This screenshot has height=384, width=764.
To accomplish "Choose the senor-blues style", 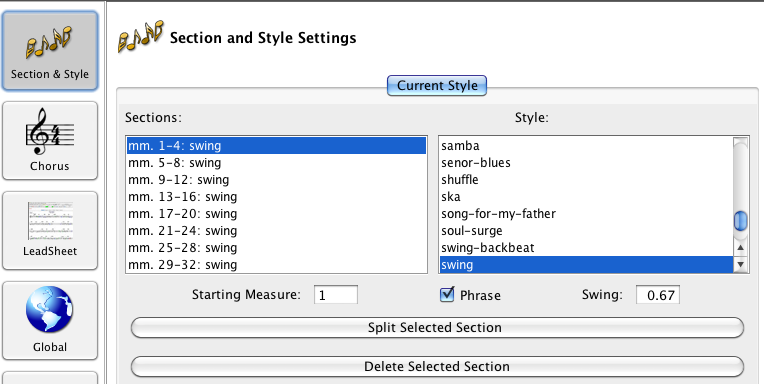I will coord(586,163).
